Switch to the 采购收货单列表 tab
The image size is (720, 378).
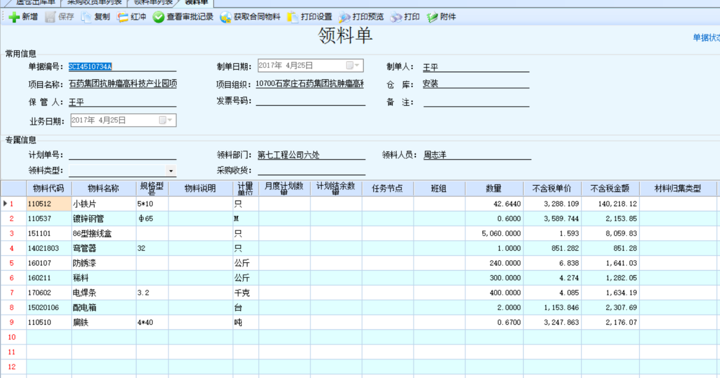(x=95, y=2)
